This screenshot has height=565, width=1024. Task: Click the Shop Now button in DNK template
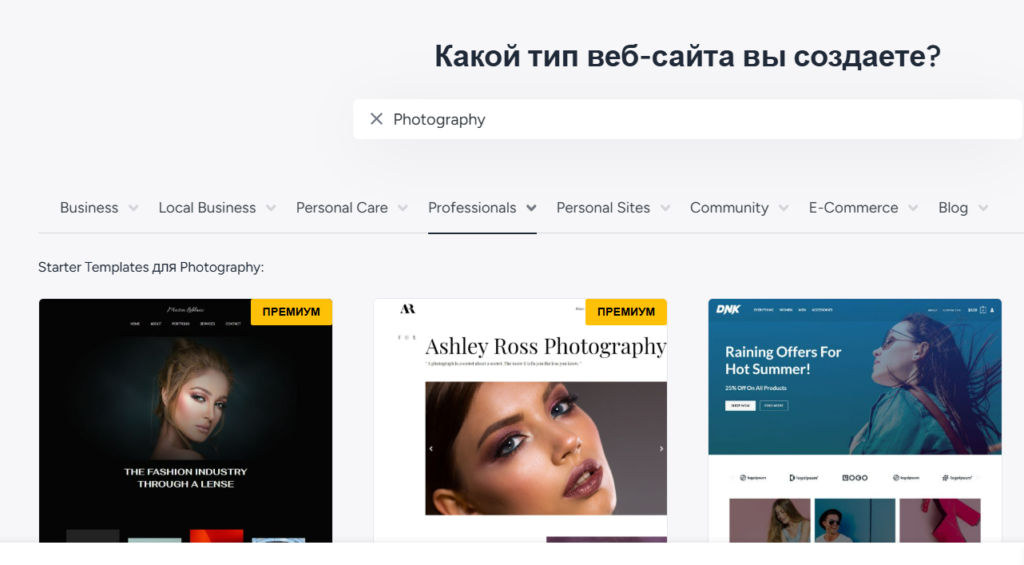click(x=740, y=405)
